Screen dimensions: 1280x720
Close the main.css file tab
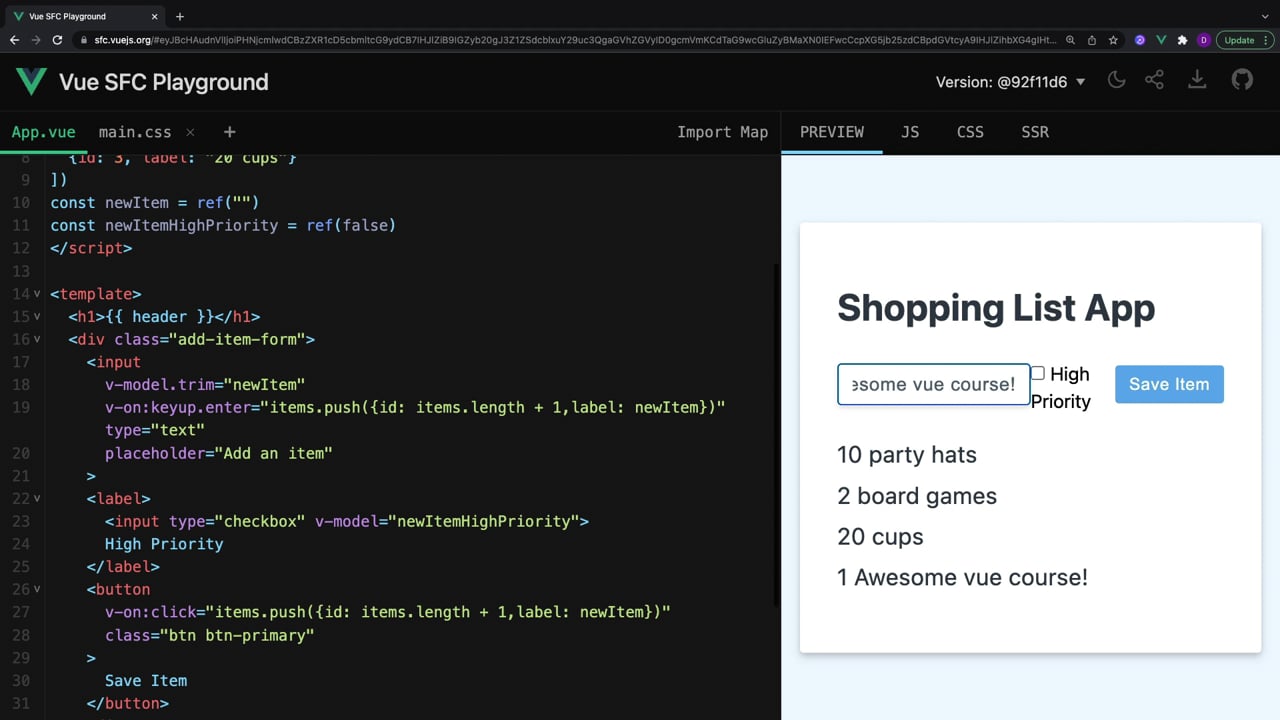[190, 132]
